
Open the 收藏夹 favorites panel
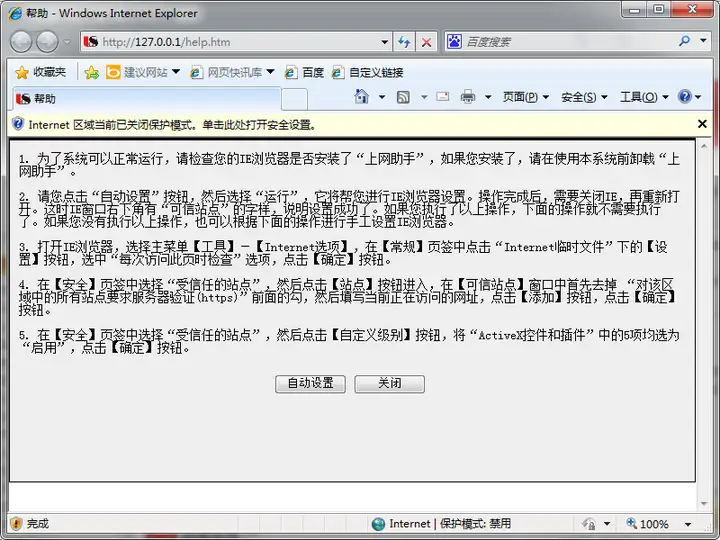pyautogui.click(x=40, y=72)
